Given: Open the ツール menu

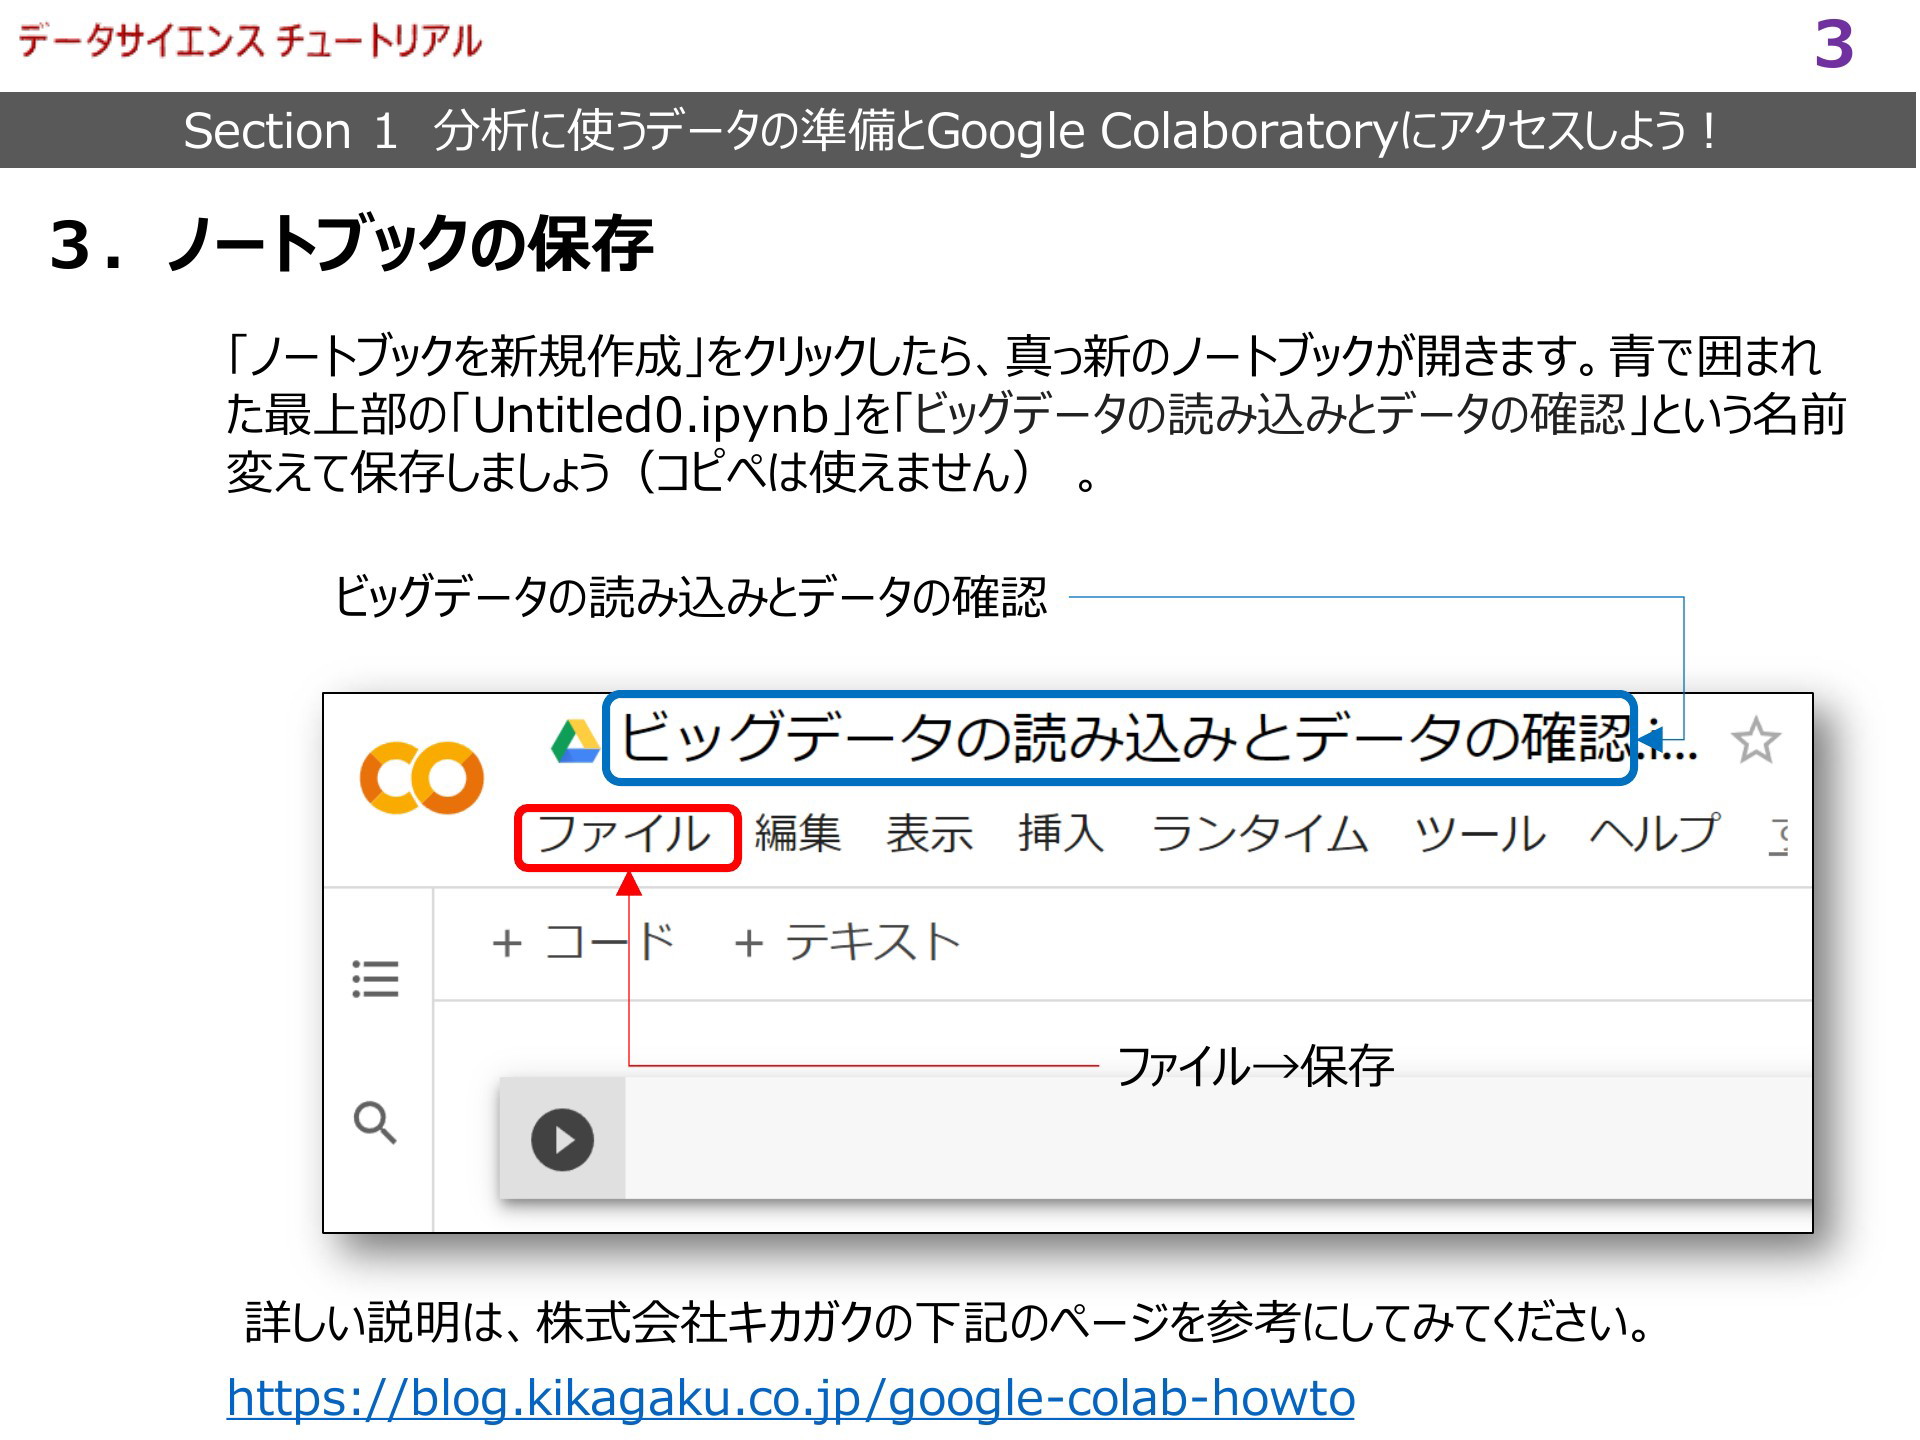Looking at the screenshot, I should (x=1479, y=833).
